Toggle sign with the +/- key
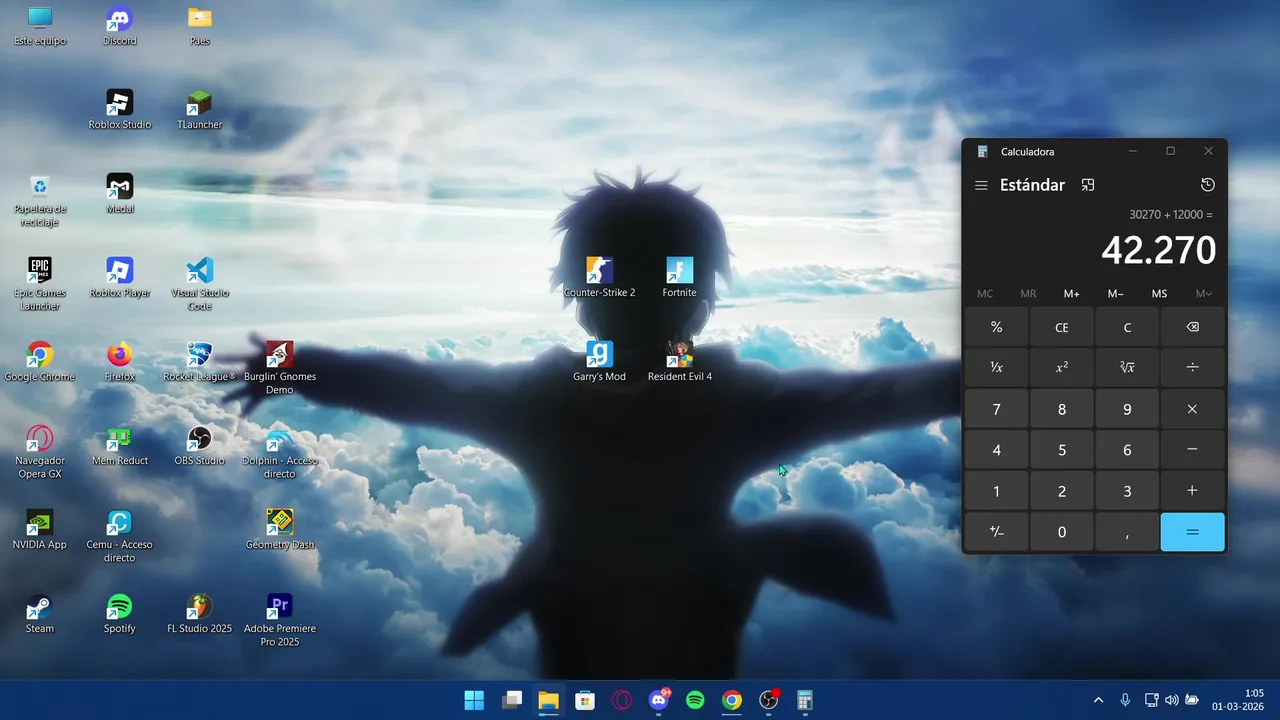 996,532
